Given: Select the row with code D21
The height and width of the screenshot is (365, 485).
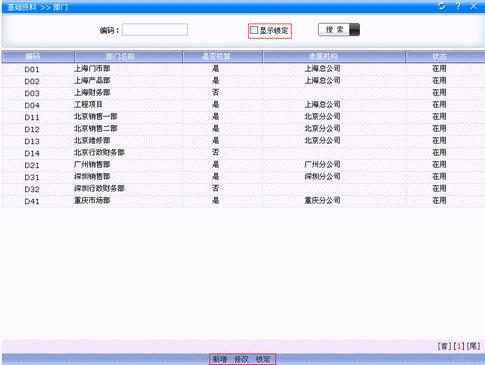Looking at the screenshot, I should [243, 165].
